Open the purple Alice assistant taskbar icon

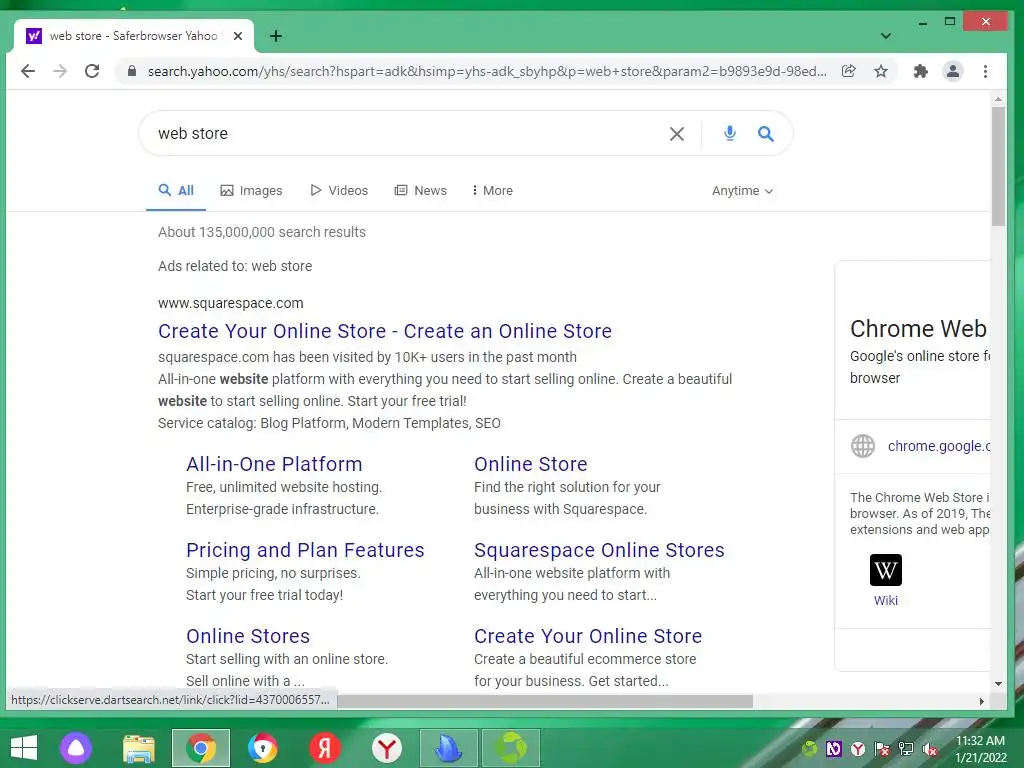point(76,748)
